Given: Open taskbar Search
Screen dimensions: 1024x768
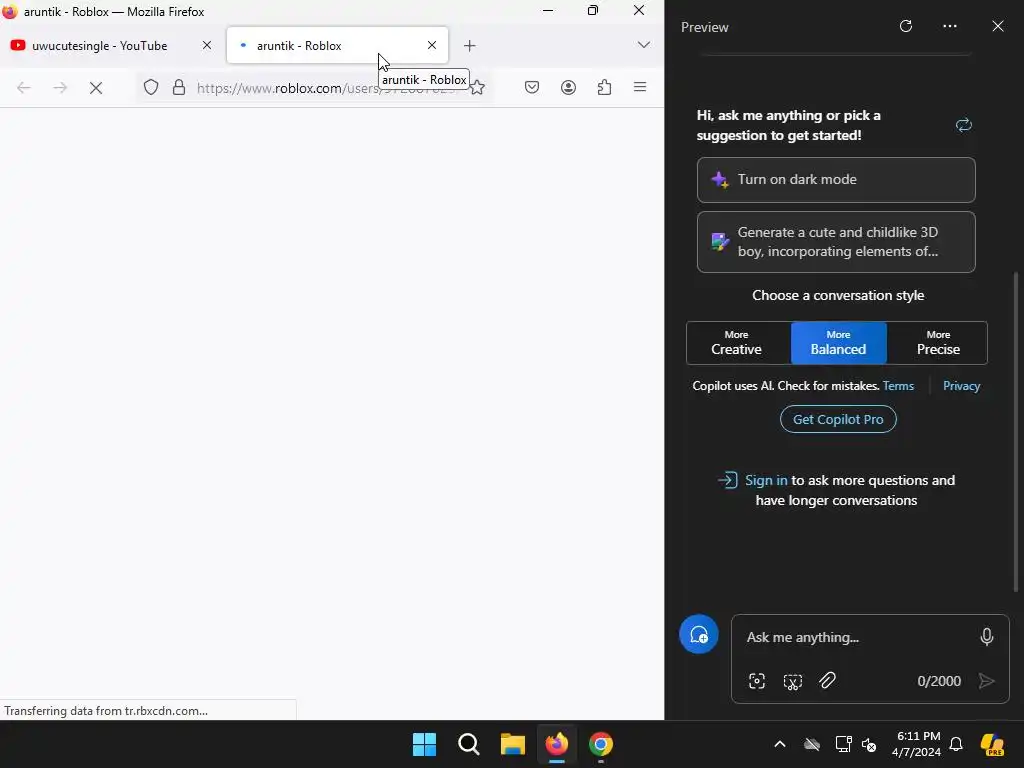Looking at the screenshot, I should [469, 744].
